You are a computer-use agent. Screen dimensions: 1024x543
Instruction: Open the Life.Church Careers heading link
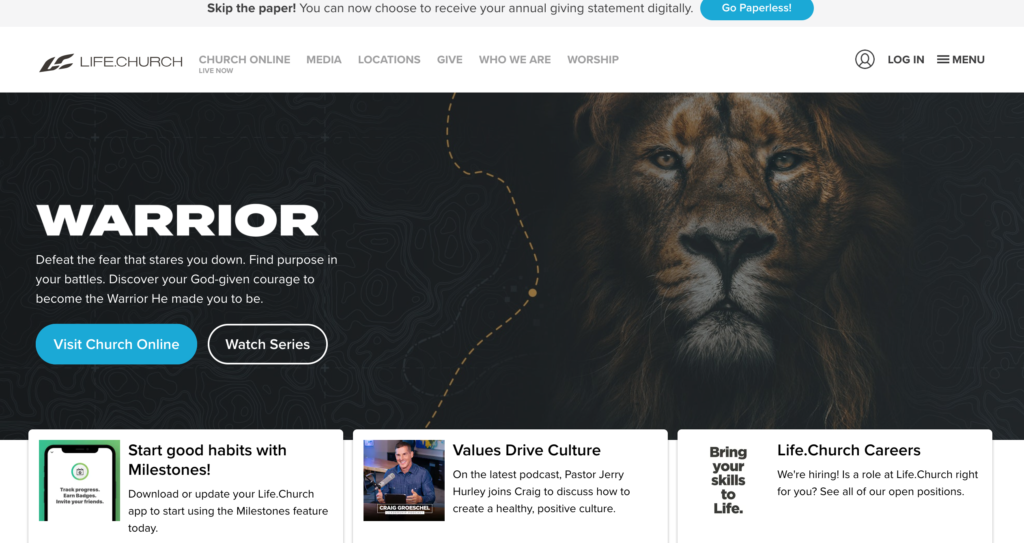848,450
